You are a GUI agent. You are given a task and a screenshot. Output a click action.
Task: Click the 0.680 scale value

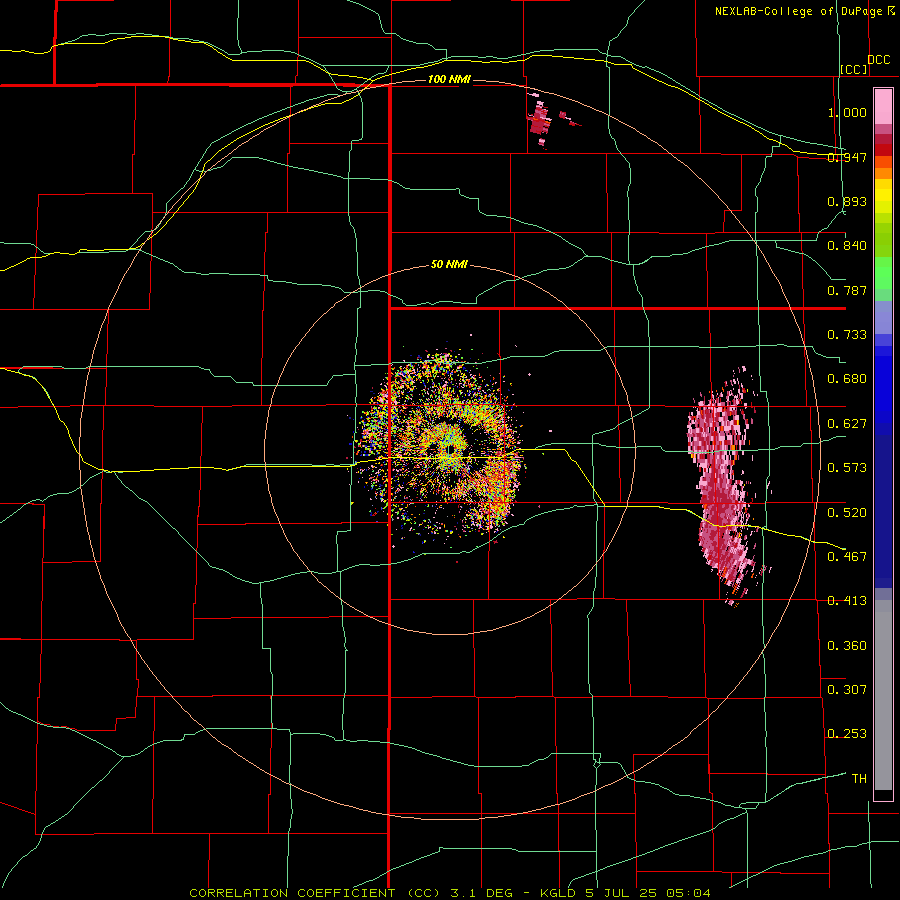pyautogui.click(x=847, y=379)
